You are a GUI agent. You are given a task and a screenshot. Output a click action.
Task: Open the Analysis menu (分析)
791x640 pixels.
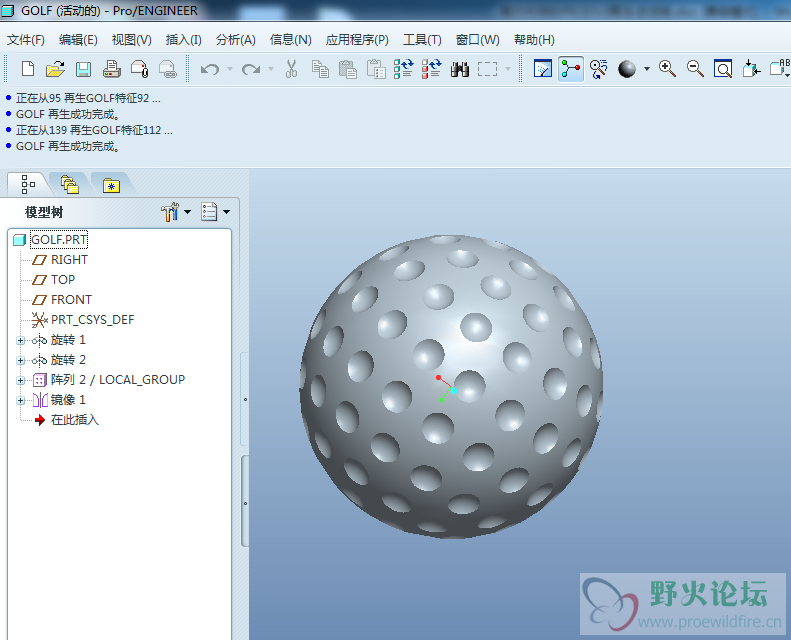pos(236,40)
